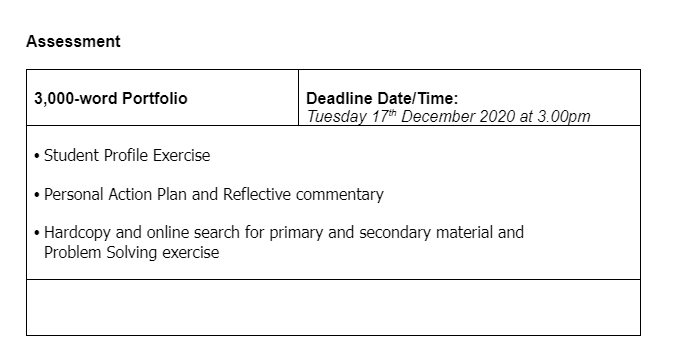Click the Deadline Date/Time label
Screen dimensions: 679x364
(382, 99)
